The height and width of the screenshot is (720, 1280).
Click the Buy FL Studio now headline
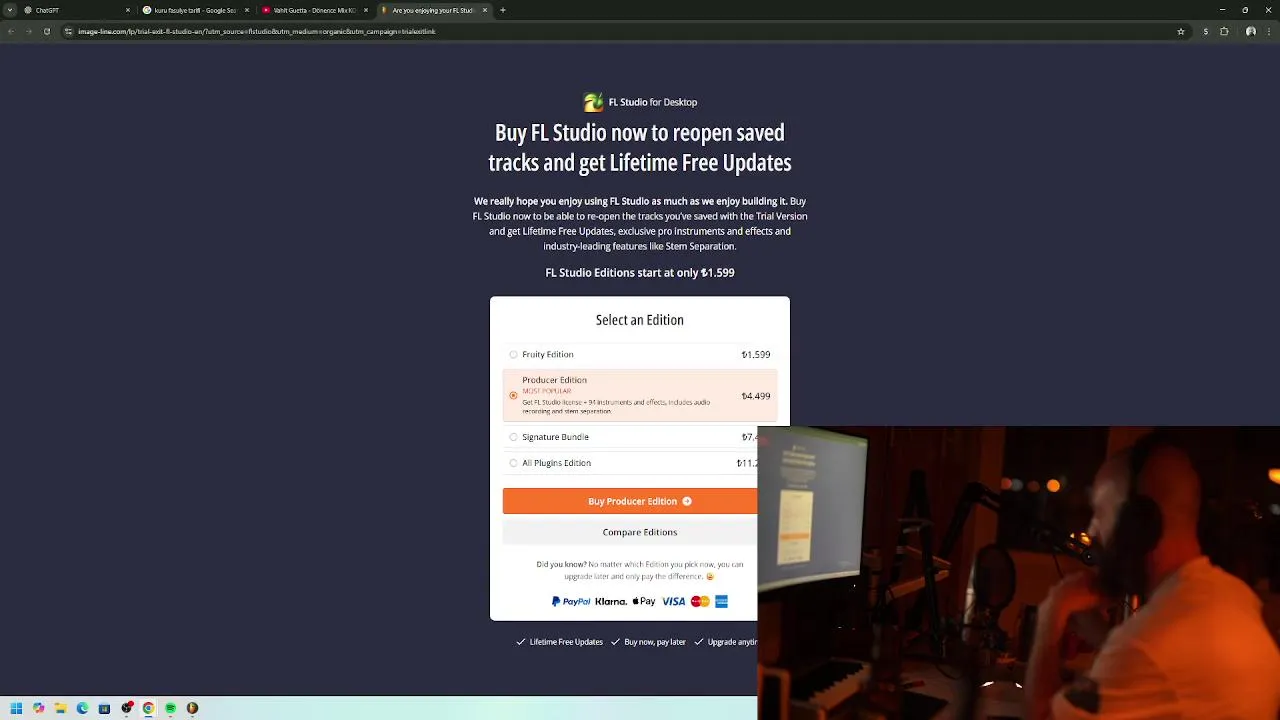(640, 148)
